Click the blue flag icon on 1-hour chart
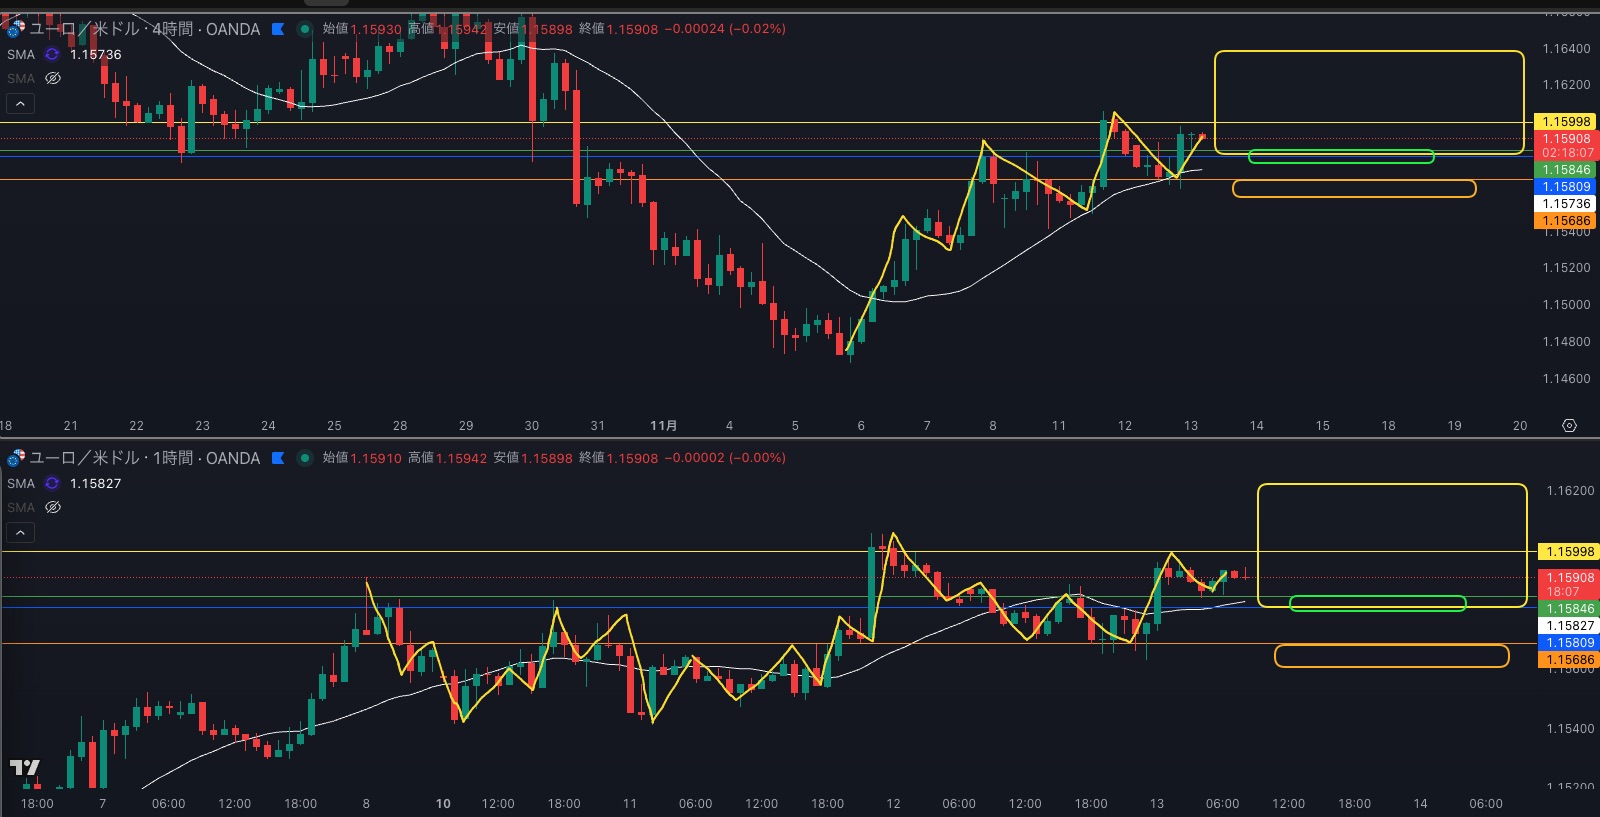Screen dimensions: 1600x817 pyautogui.click(x=278, y=458)
